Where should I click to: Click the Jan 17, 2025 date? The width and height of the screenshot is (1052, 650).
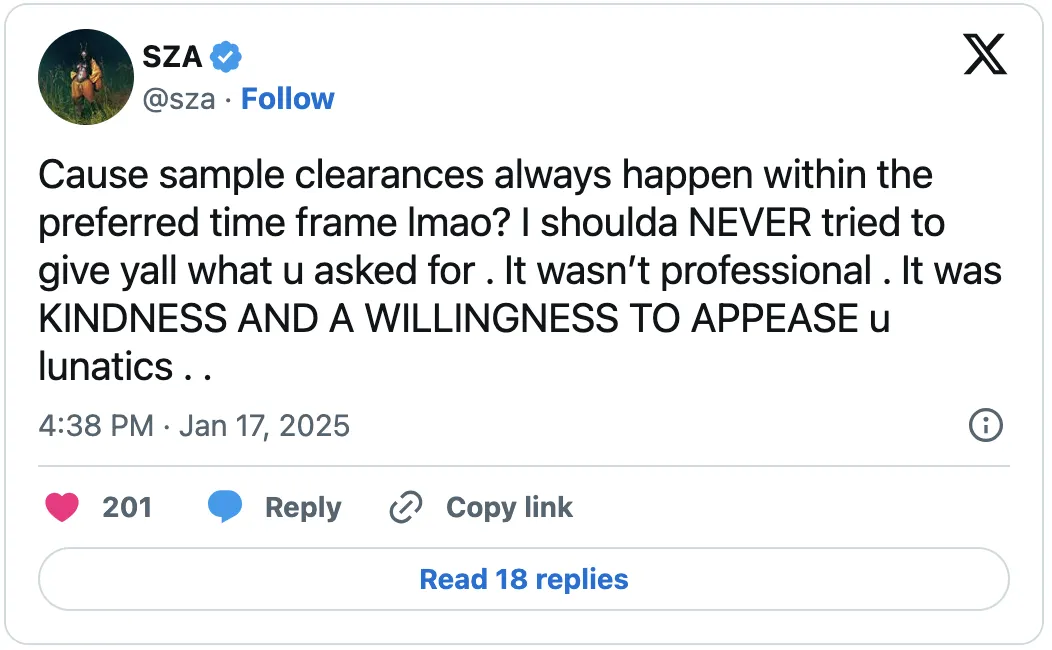point(265,426)
